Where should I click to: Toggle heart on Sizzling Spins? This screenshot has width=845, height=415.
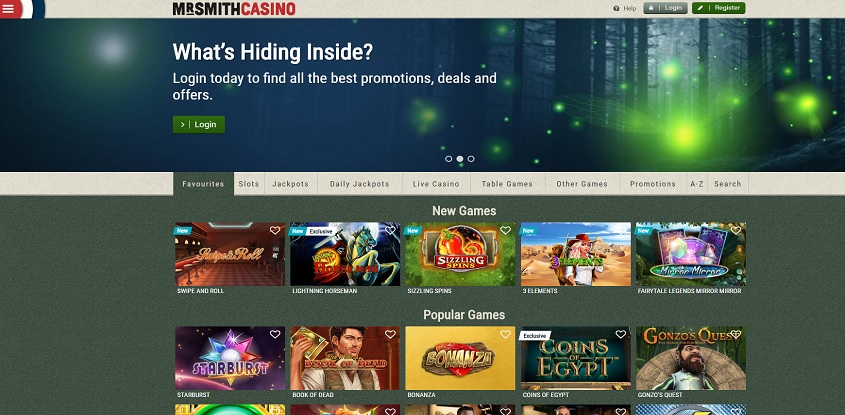pos(505,230)
